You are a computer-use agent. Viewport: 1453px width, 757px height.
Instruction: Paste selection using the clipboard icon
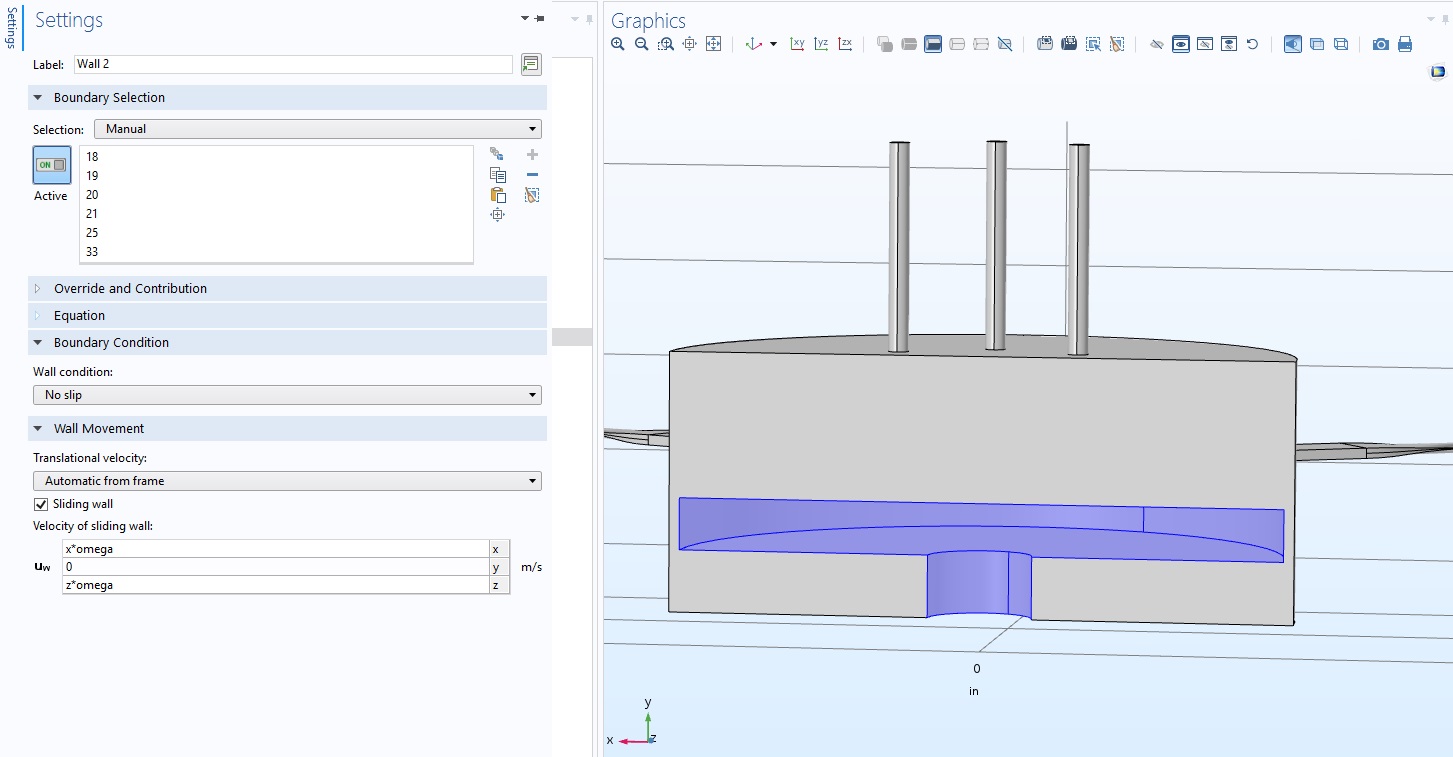click(x=497, y=195)
